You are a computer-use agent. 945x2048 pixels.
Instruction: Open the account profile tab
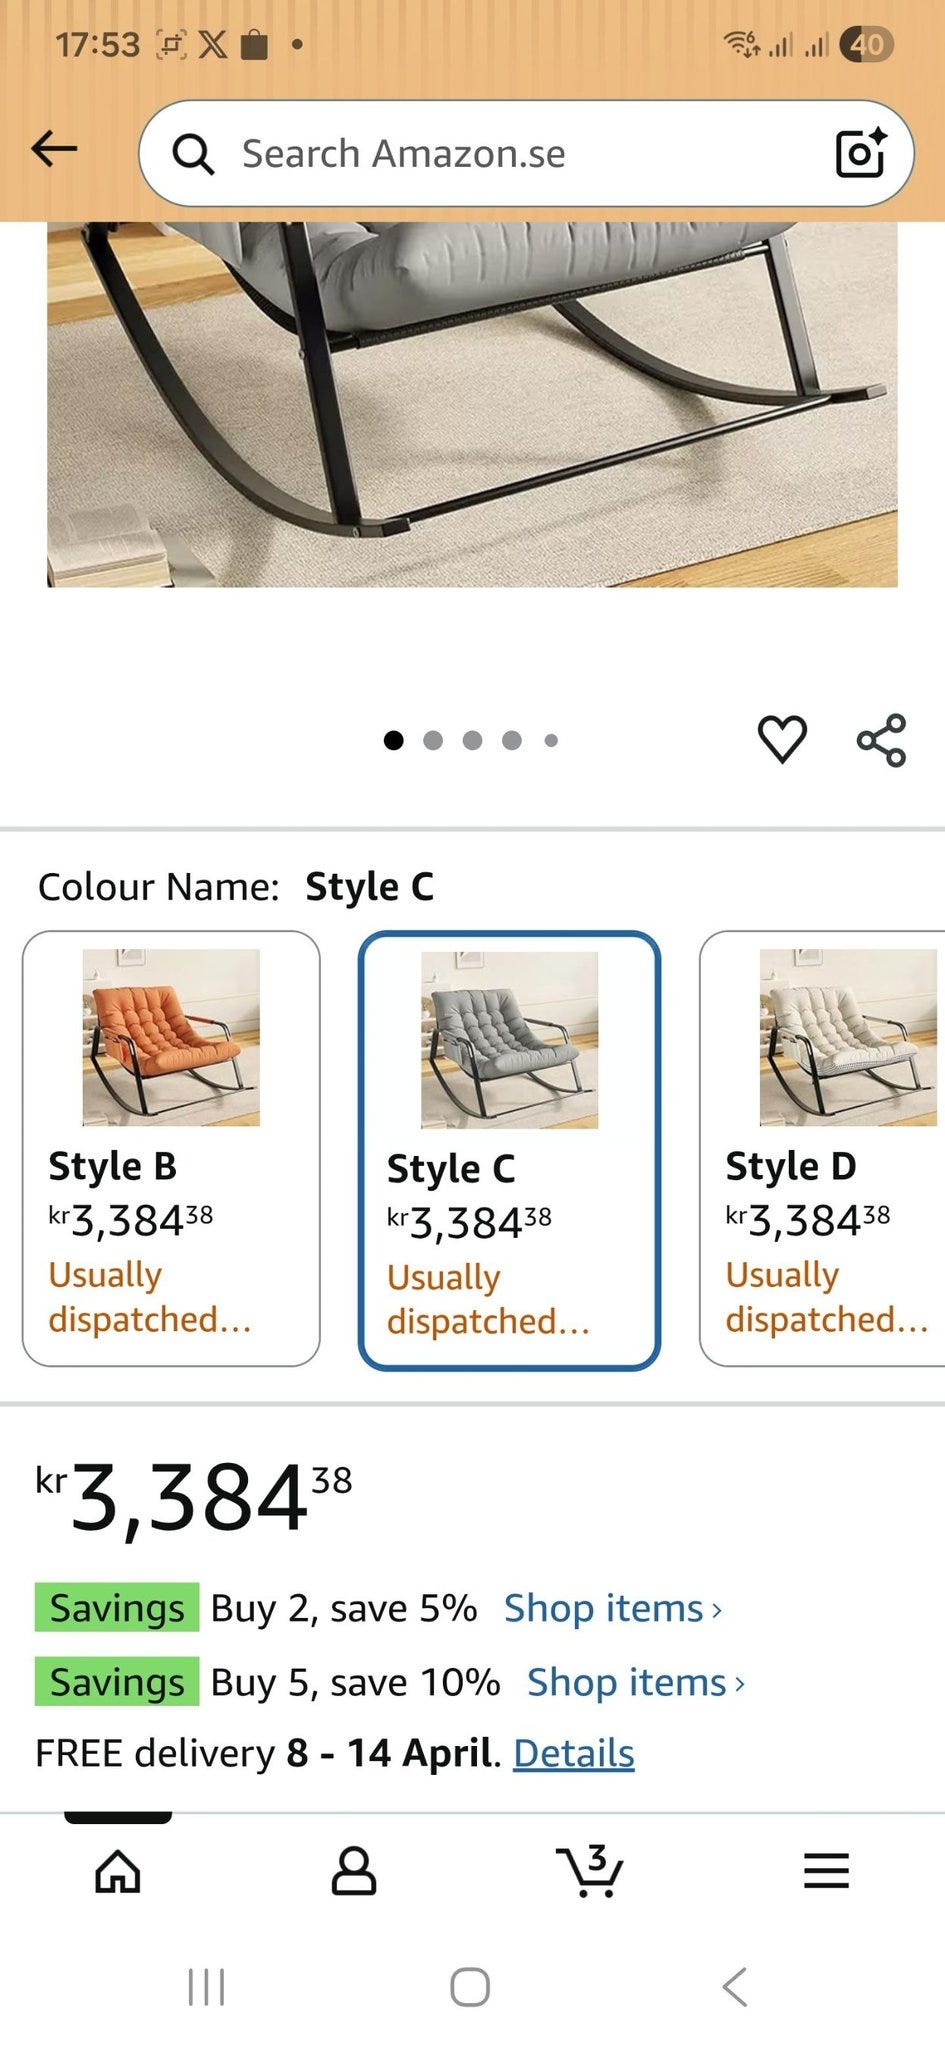354,1871
